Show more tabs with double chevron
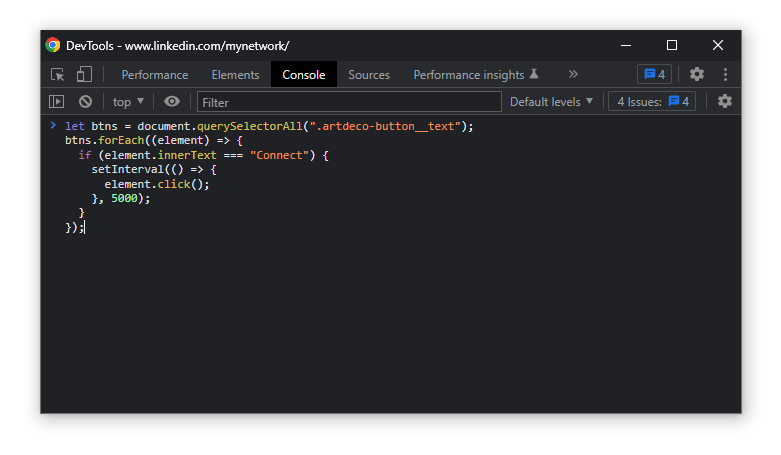 click(x=573, y=75)
